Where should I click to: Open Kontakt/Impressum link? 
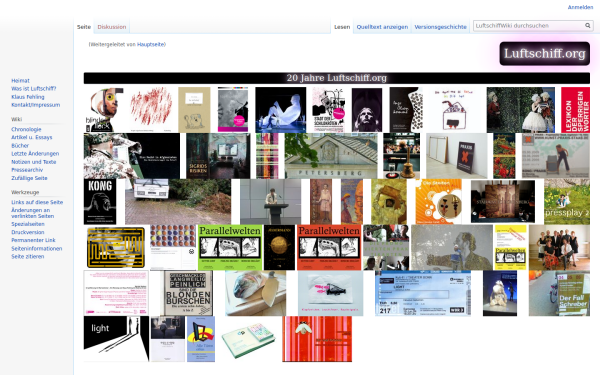click(36, 105)
